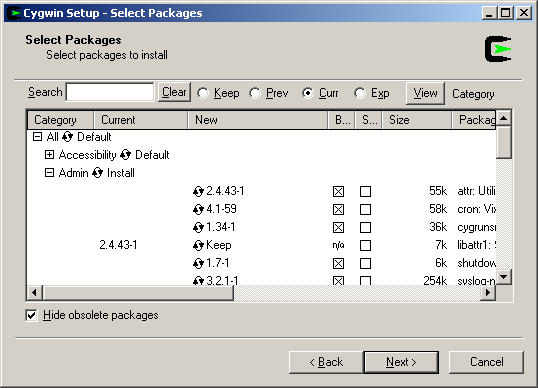Image resolution: width=538 pixels, height=388 pixels.
Task: Select the Exp radio button
Action: [x=360, y=93]
